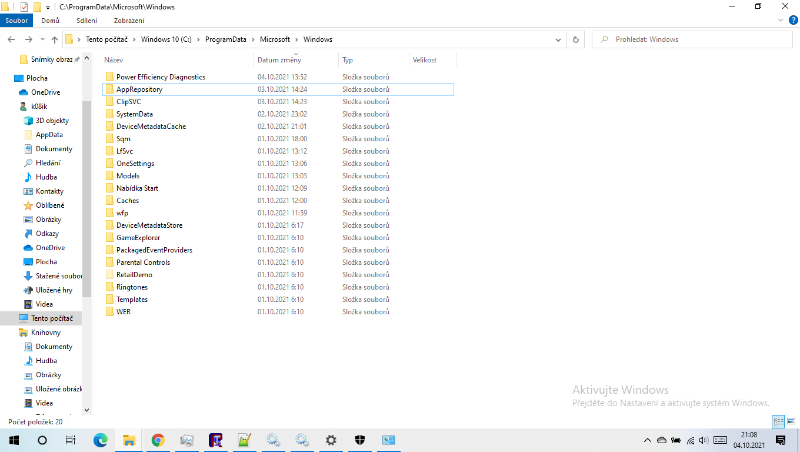Select the Parental Controls folder
The image size is (800, 452).
143,262
